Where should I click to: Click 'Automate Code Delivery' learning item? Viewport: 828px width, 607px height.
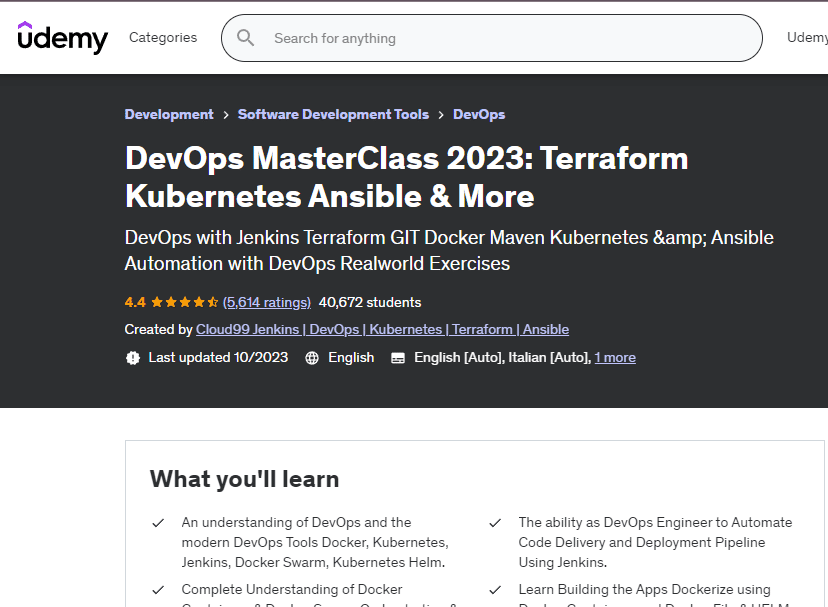tap(655, 542)
